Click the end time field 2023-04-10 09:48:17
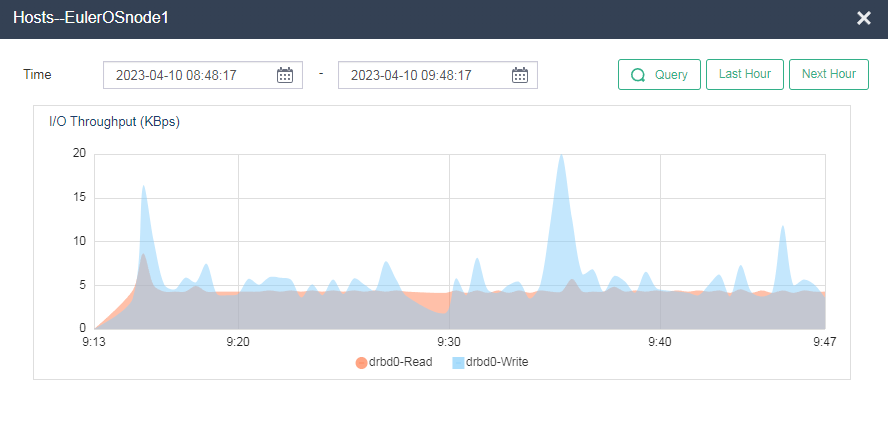 click(438, 75)
